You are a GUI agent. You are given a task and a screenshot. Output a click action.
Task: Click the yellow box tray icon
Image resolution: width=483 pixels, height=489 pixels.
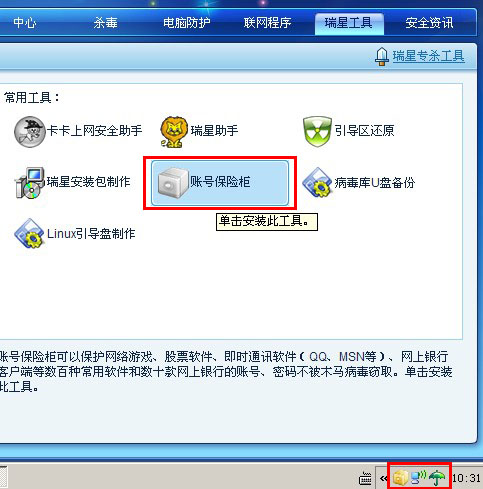pos(400,478)
